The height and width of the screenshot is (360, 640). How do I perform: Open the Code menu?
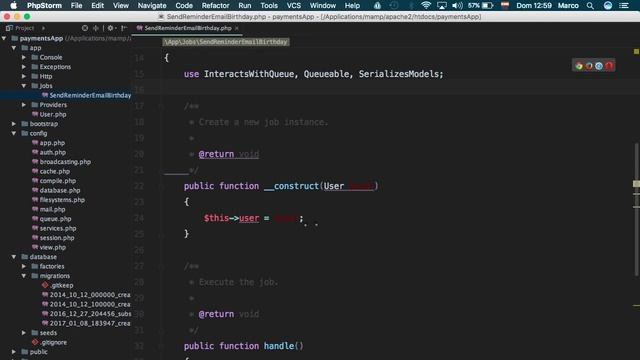(184, 6)
